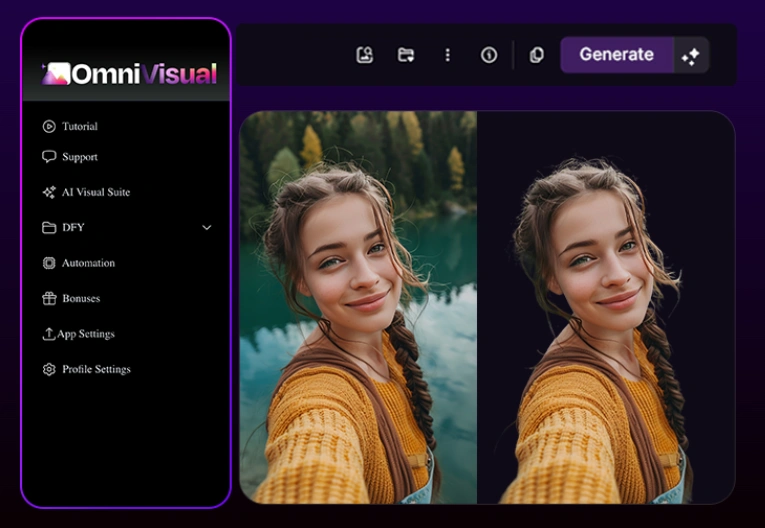Click the Automation chip icon
This screenshot has height=528, width=765.
tap(49, 263)
